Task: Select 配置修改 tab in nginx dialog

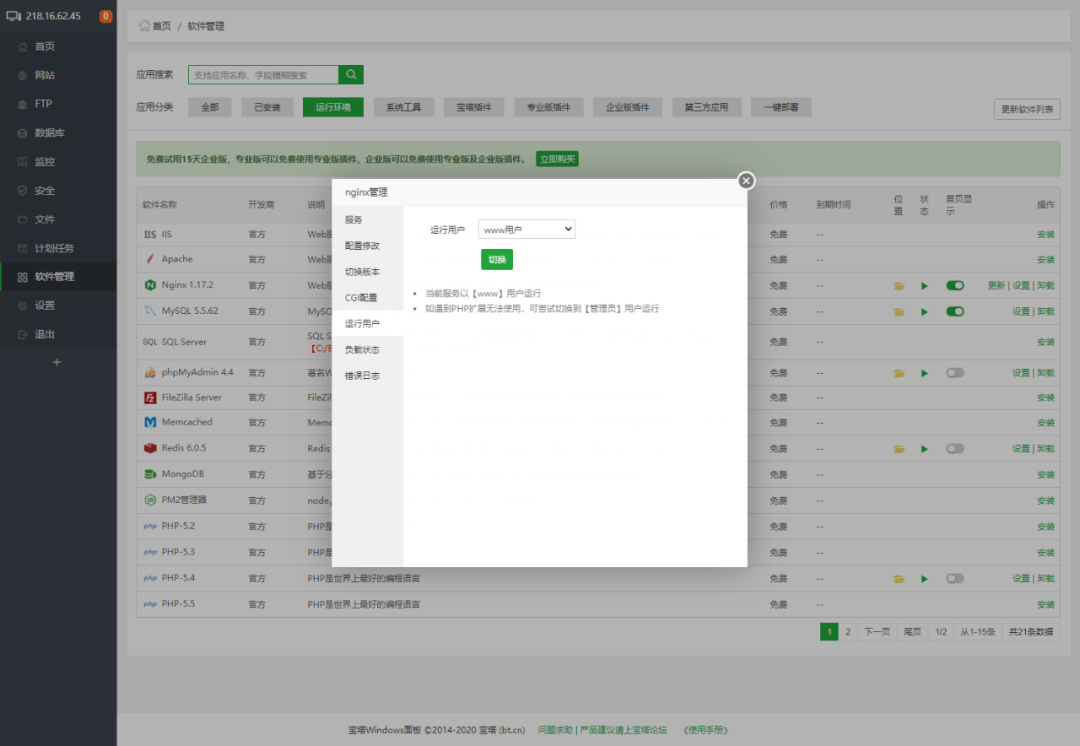Action: (x=362, y=246)
